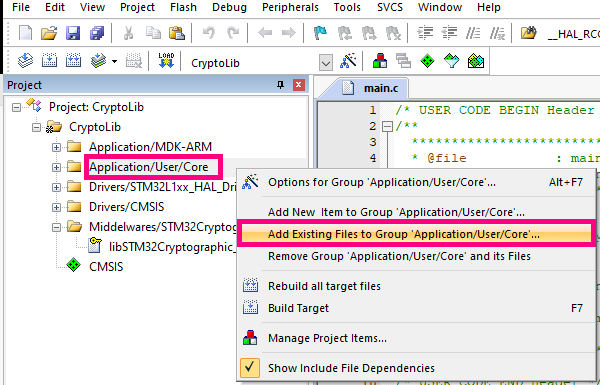Open the Project menu
The height and width of the screenshot is (385, 600).
click(x=137, y=7)
